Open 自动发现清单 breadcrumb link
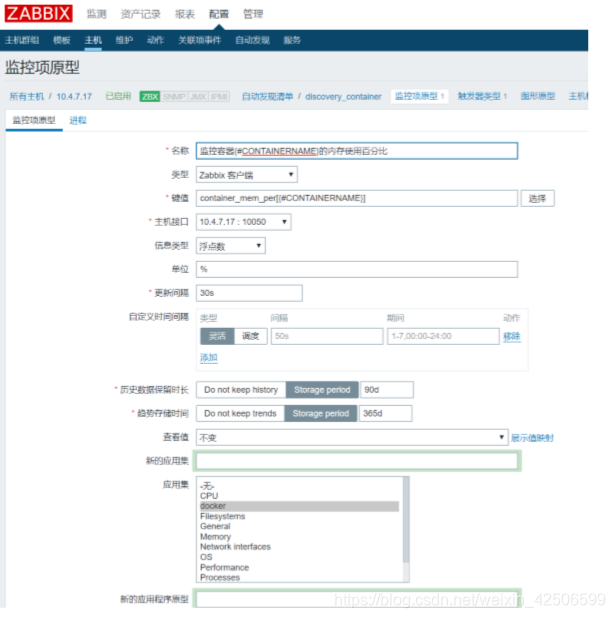615x618 pixels. pos(268,97)
